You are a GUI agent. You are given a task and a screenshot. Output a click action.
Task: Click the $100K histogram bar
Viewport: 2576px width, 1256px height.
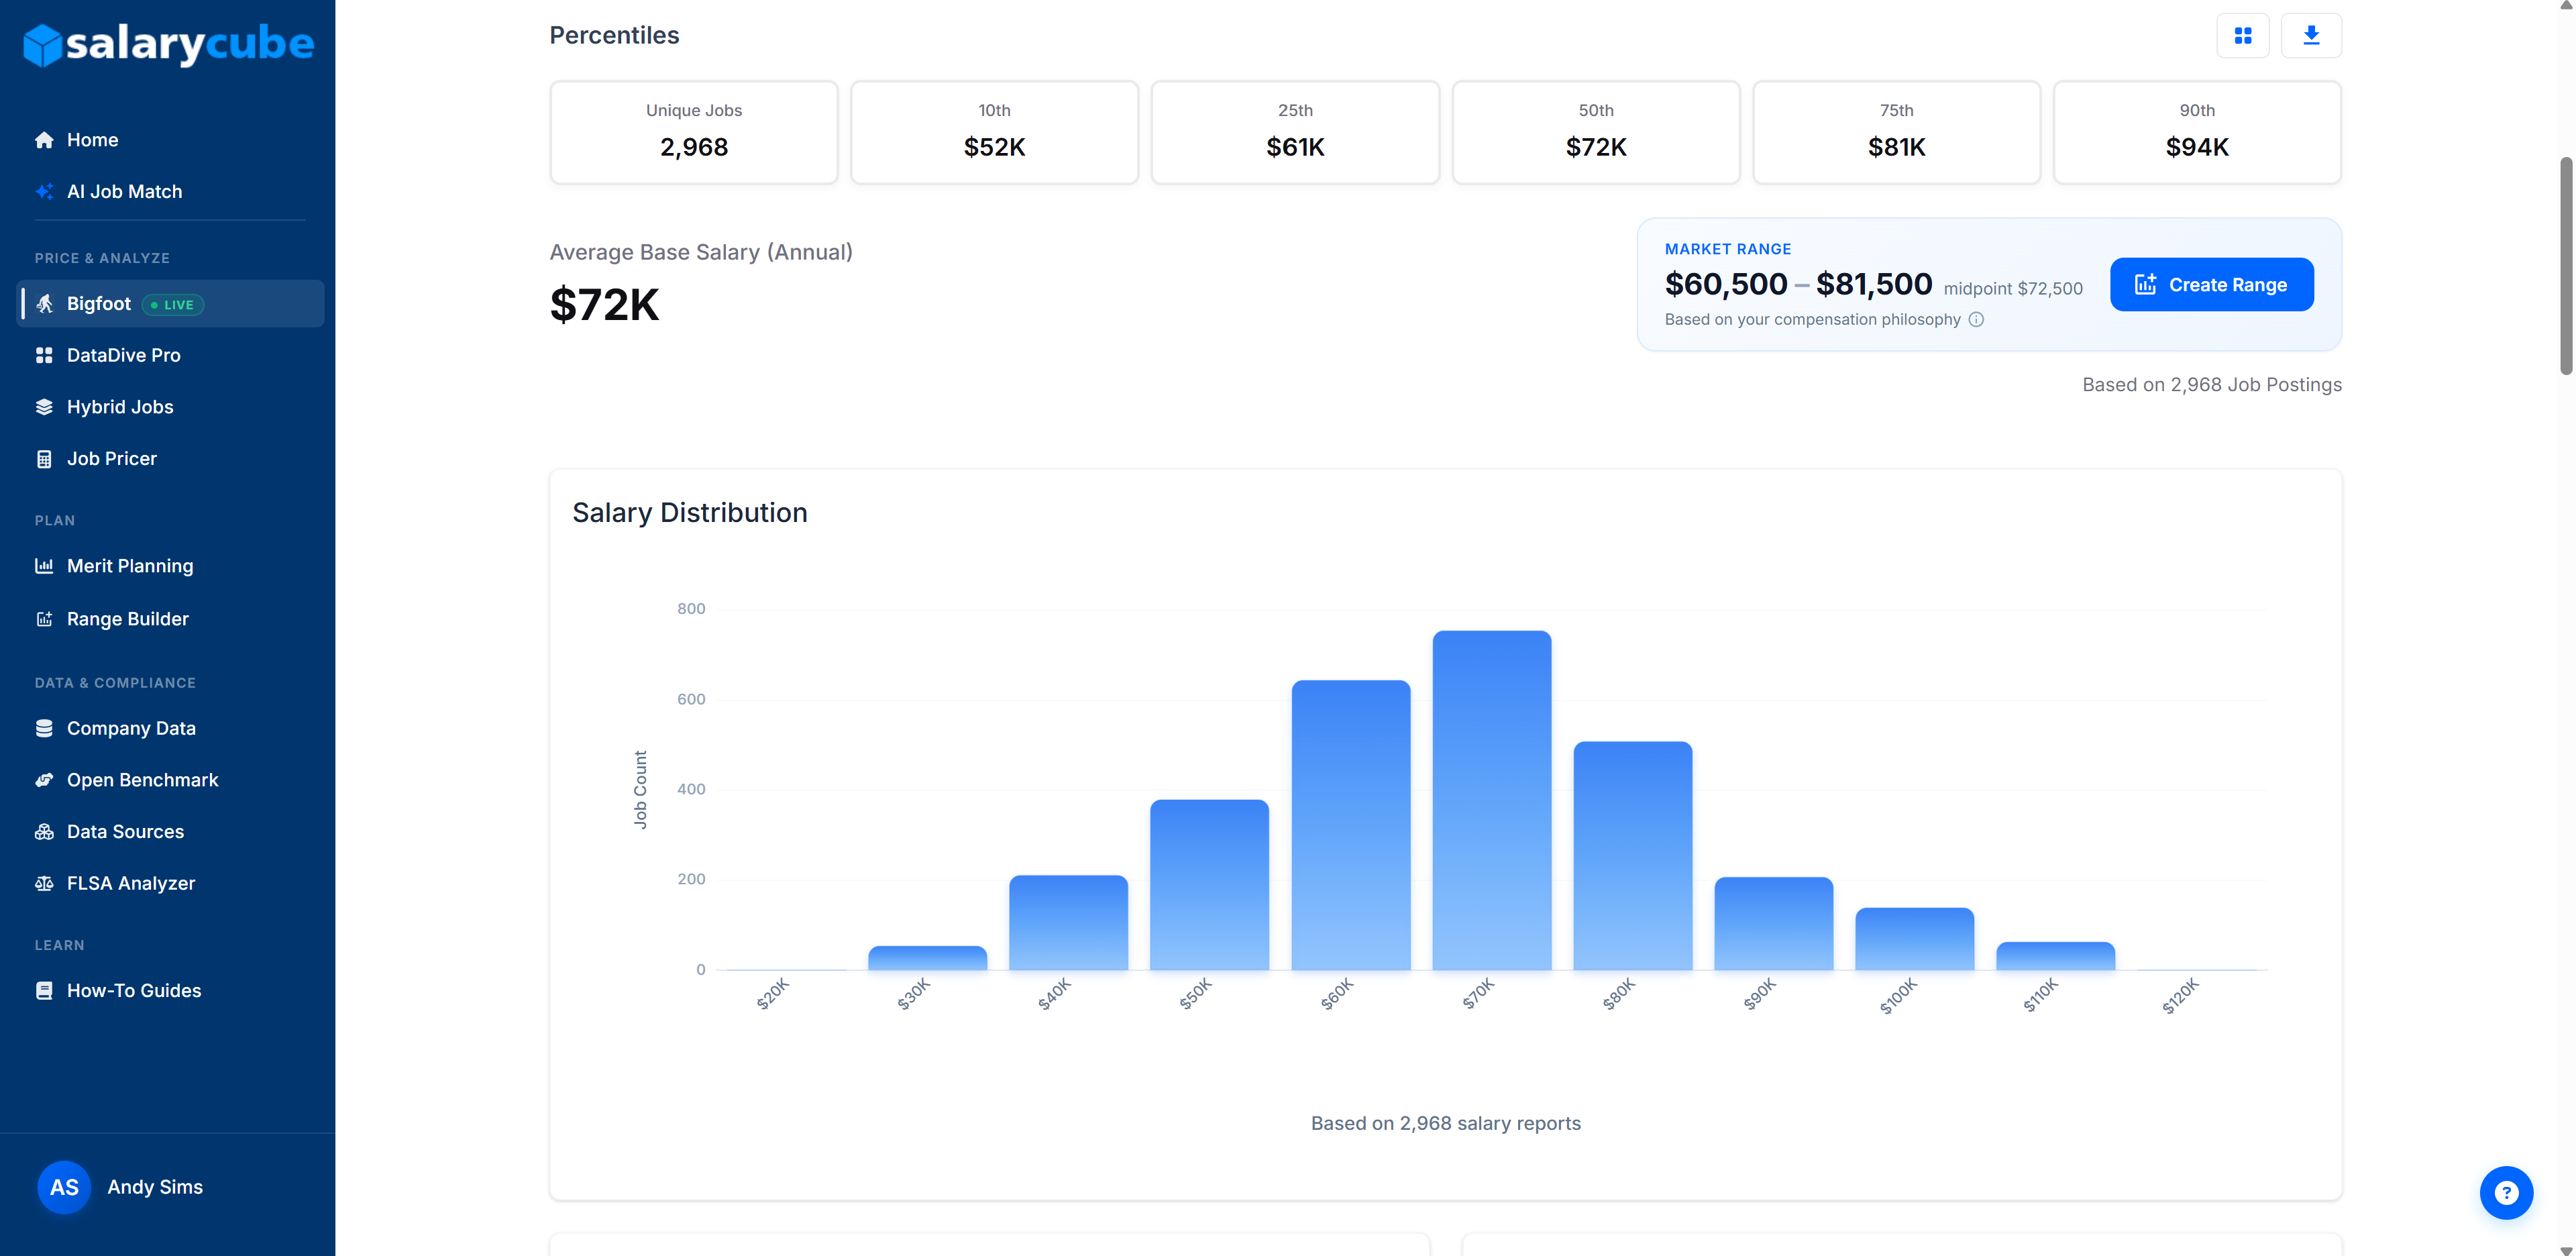click(x=1915, y=939)
